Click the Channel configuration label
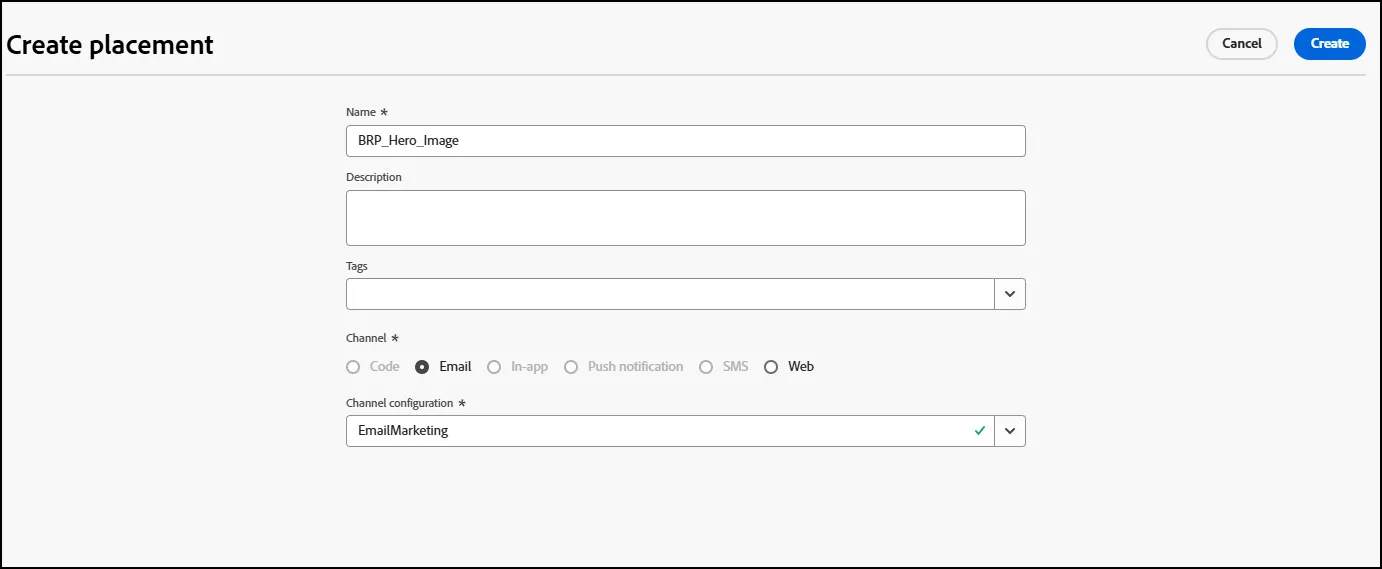The width and height of the screenshot is (1382, 569). click(x=400, y=403)
